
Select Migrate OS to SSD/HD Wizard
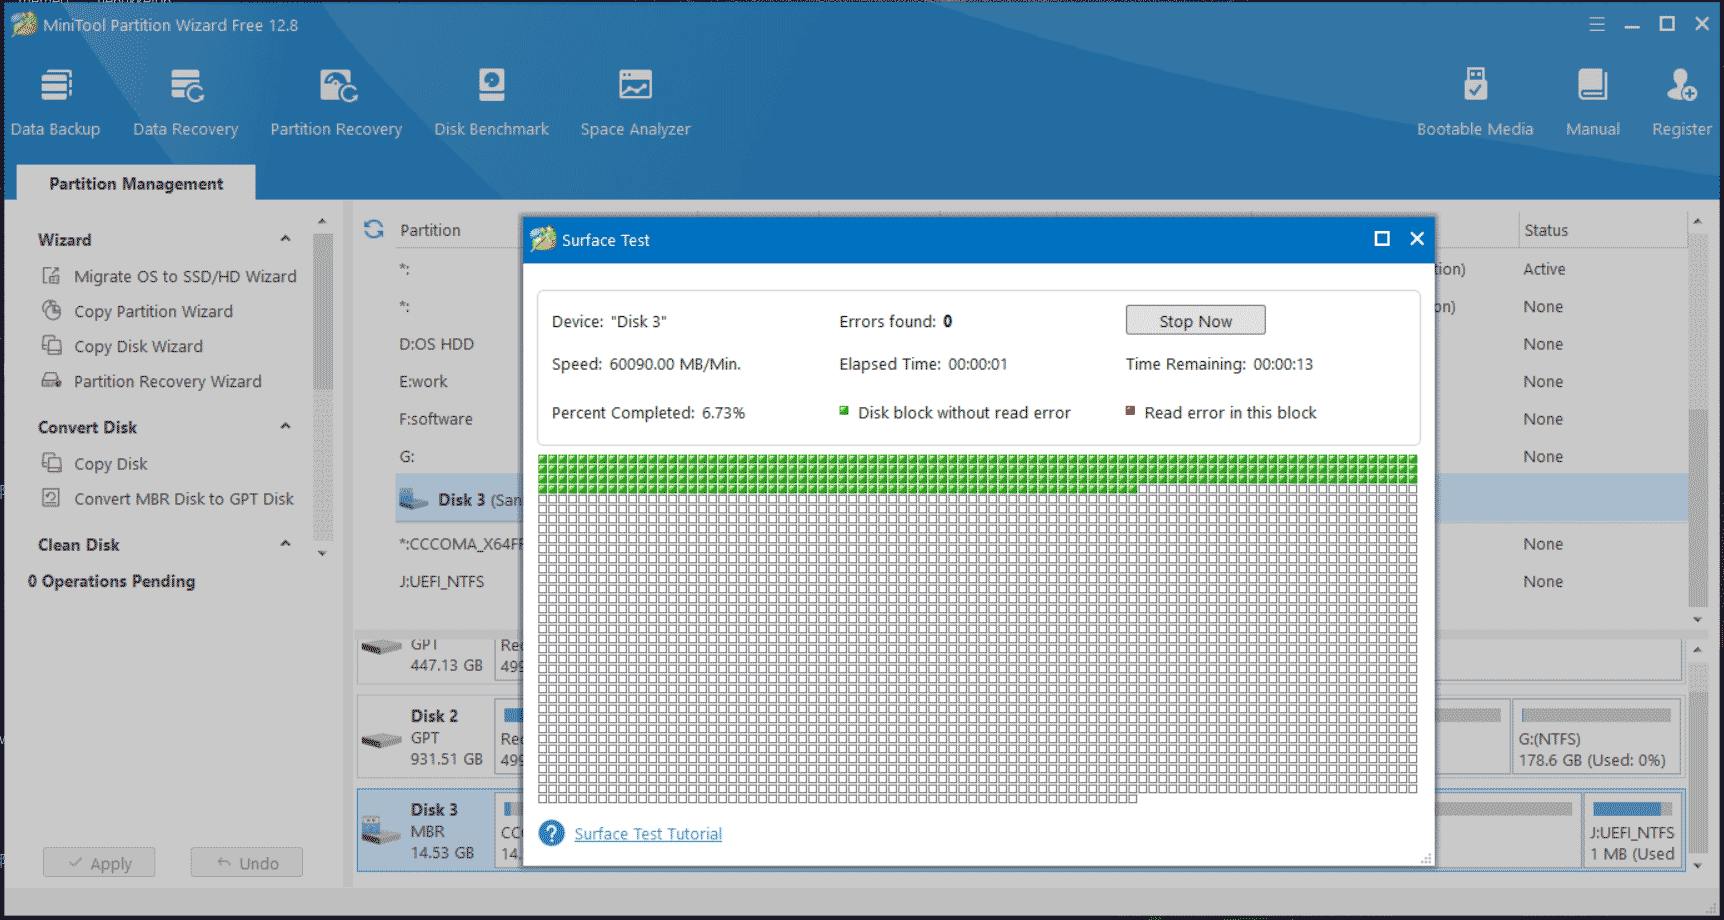click(185, 276)
